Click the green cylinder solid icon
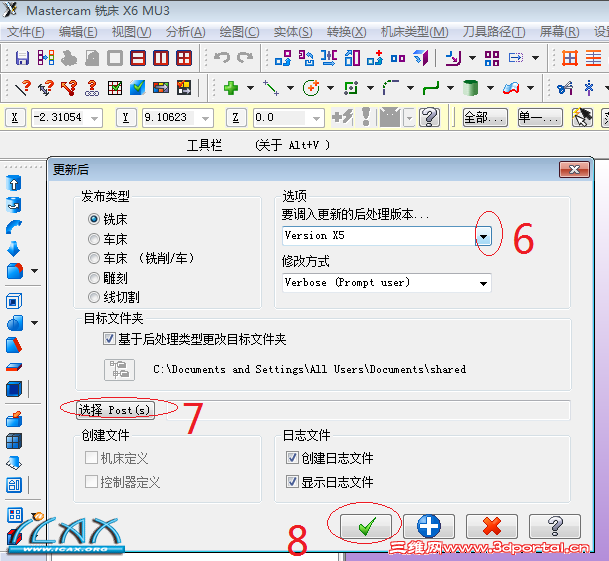The image size is (609, 561). [470, 88]
